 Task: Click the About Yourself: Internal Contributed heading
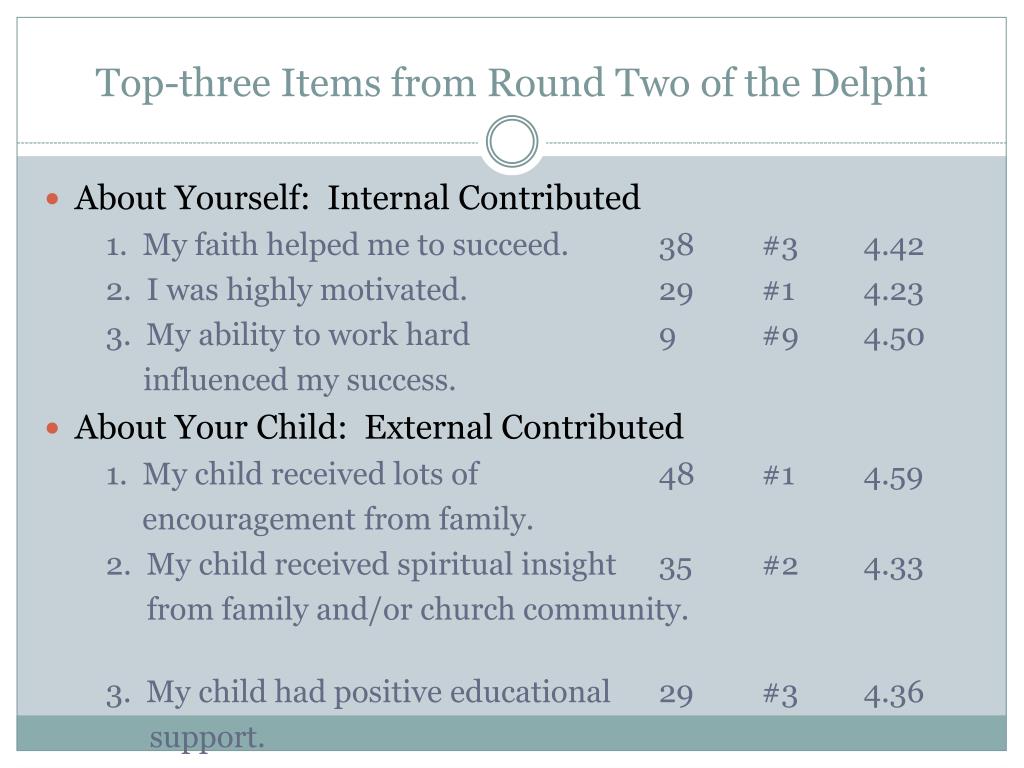point(357,198)
